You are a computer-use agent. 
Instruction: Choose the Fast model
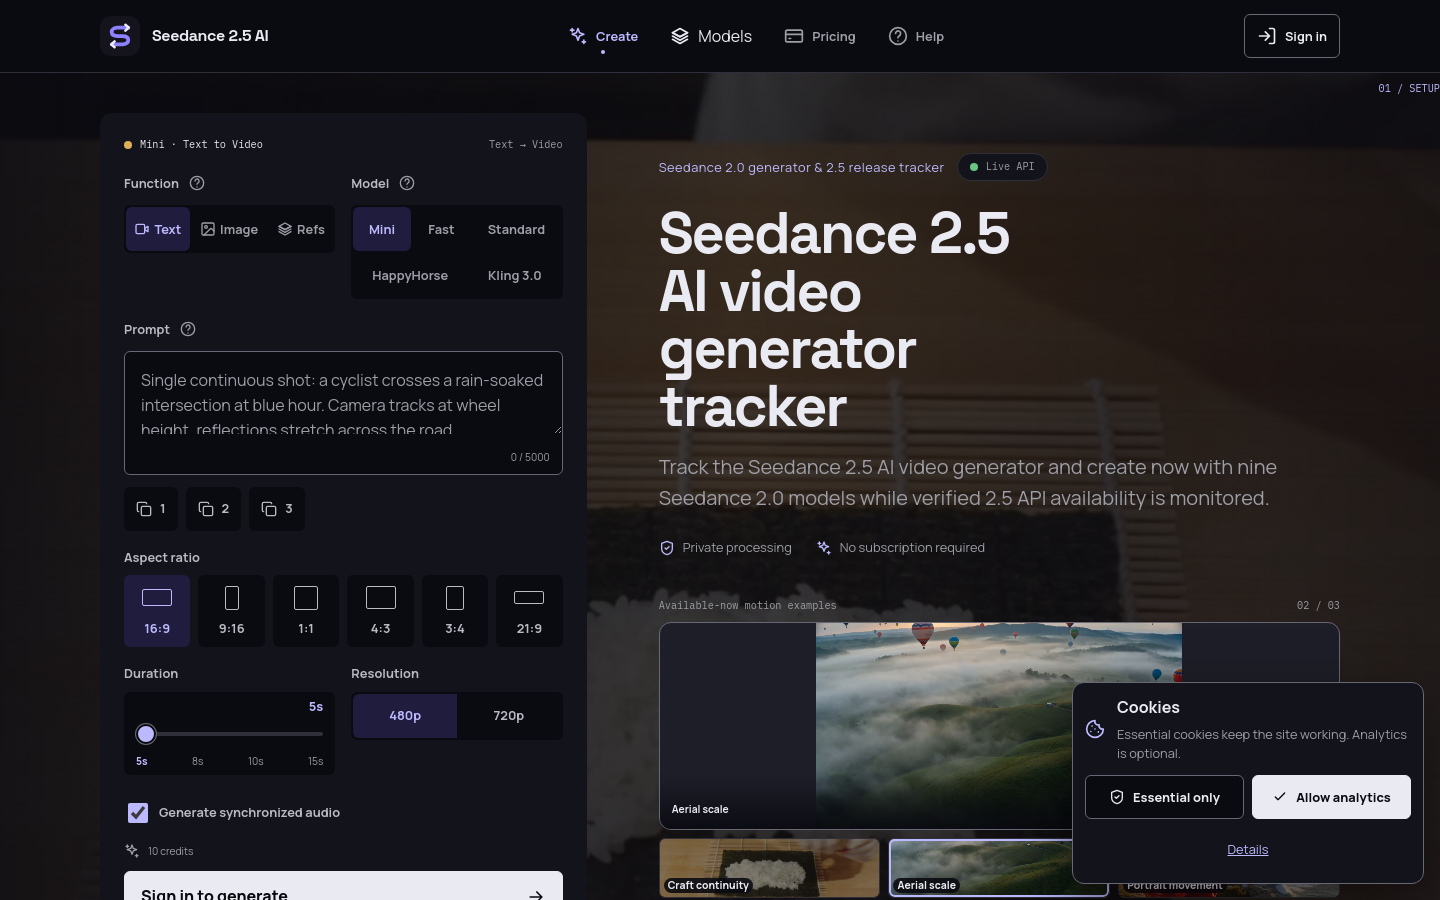coord(441,229)
